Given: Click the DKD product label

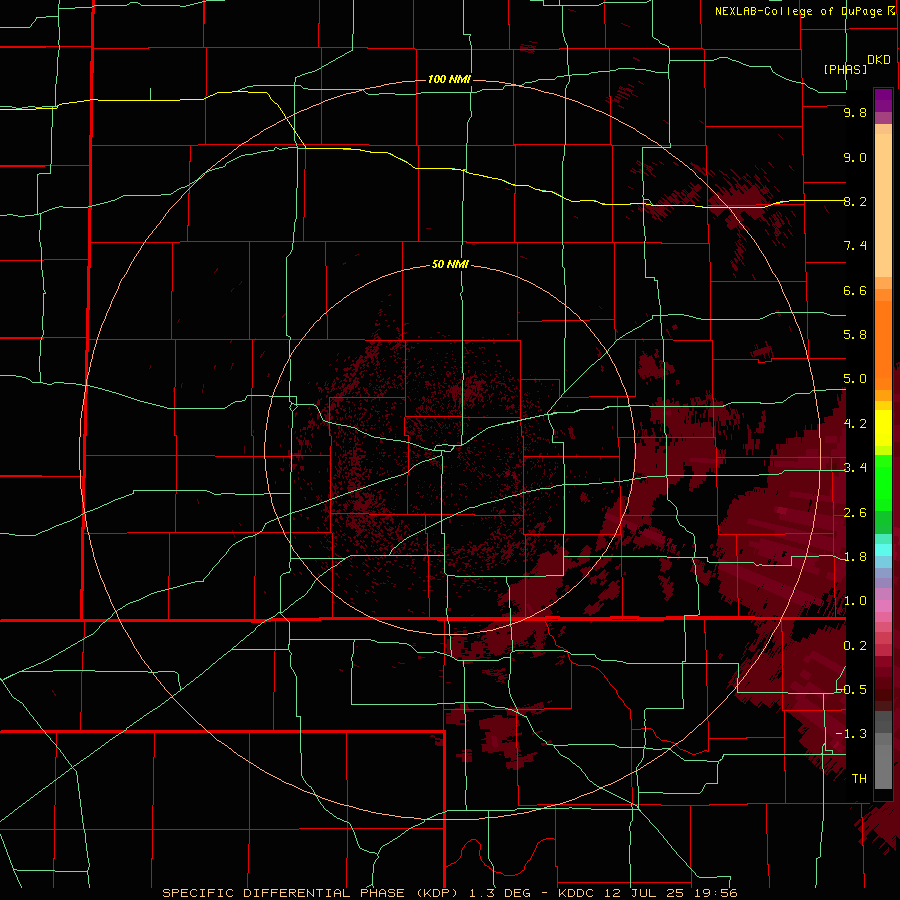Looking at the screenshot, I should pos(879,60).
